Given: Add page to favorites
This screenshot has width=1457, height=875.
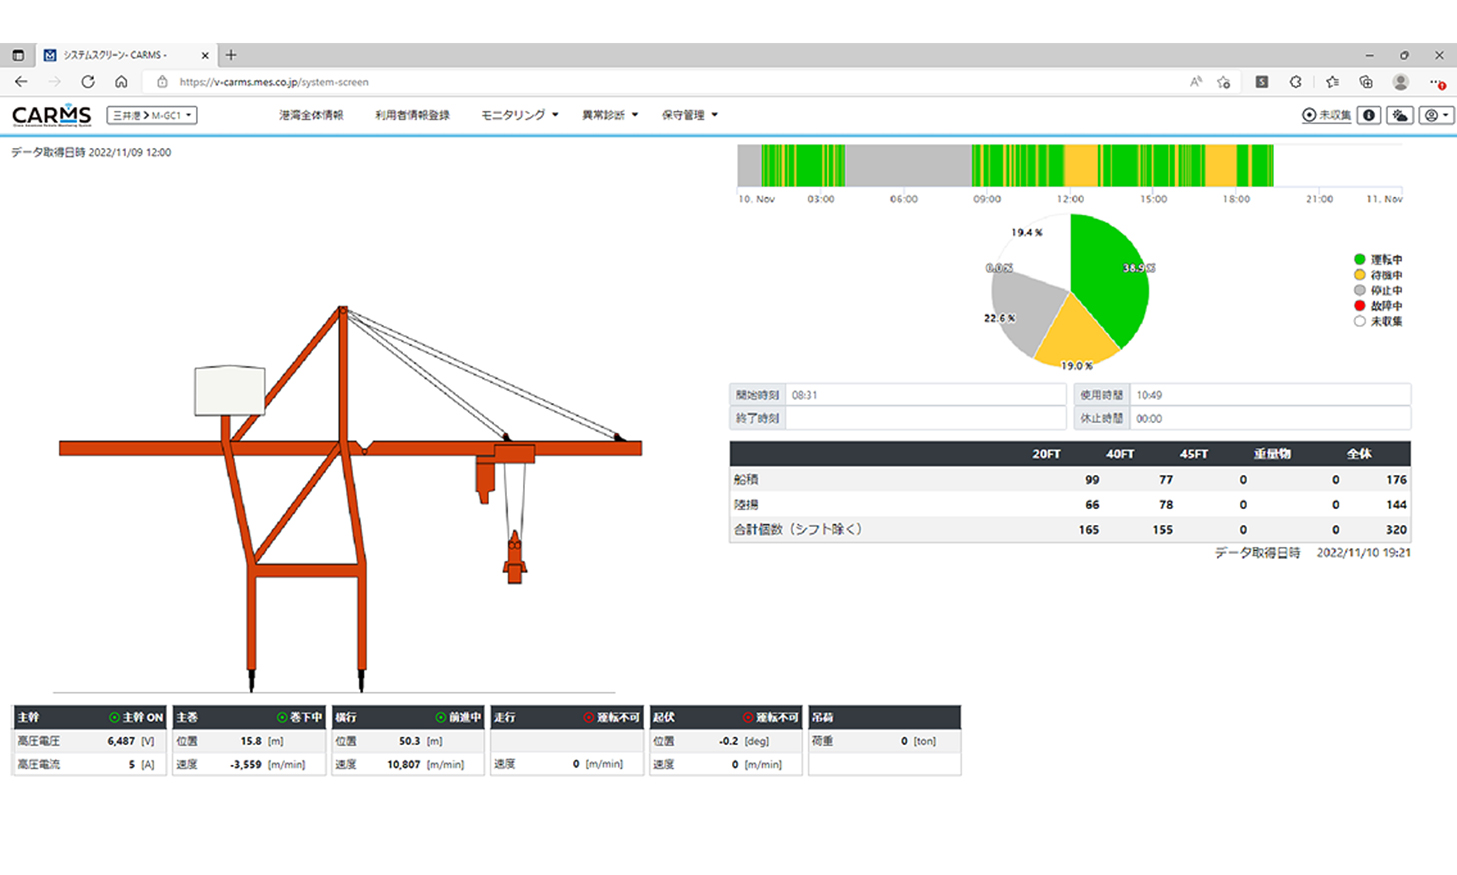Looking at the screenshot, I should tap(1223, 82).
